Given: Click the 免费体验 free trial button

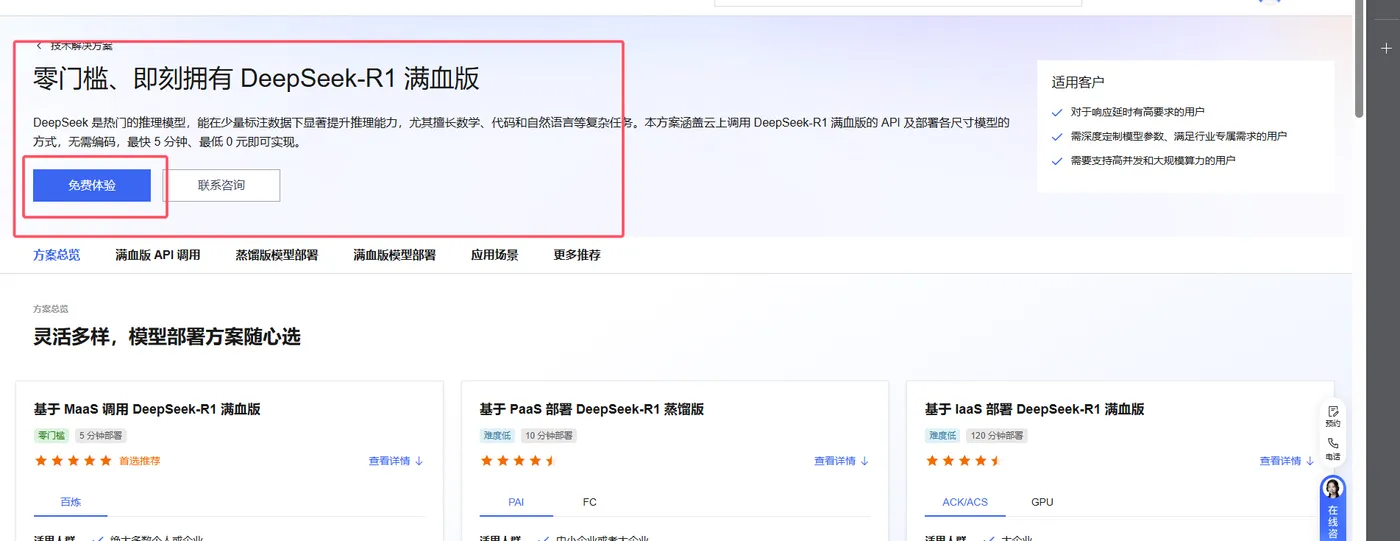Looking at the screenshot, I should coord(92,185).
